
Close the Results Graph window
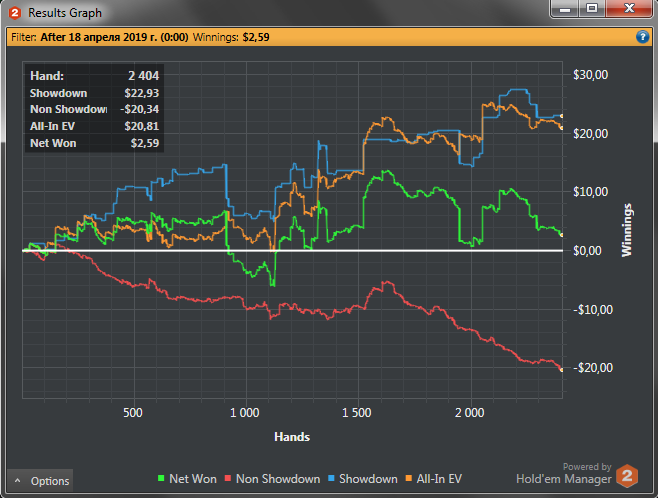coord(629,8)
